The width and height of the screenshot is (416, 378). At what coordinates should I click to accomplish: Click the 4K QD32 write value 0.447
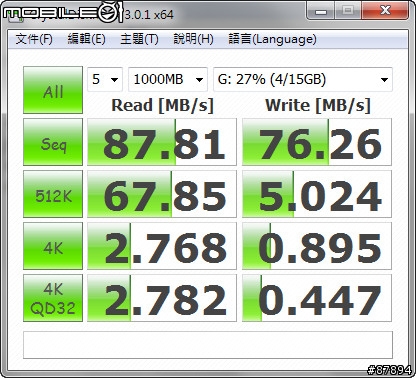[x=317, y=298]
